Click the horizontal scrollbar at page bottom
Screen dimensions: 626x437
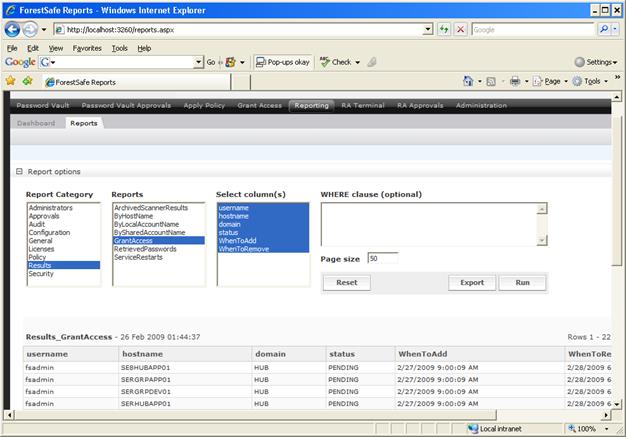tap(256, 415)
